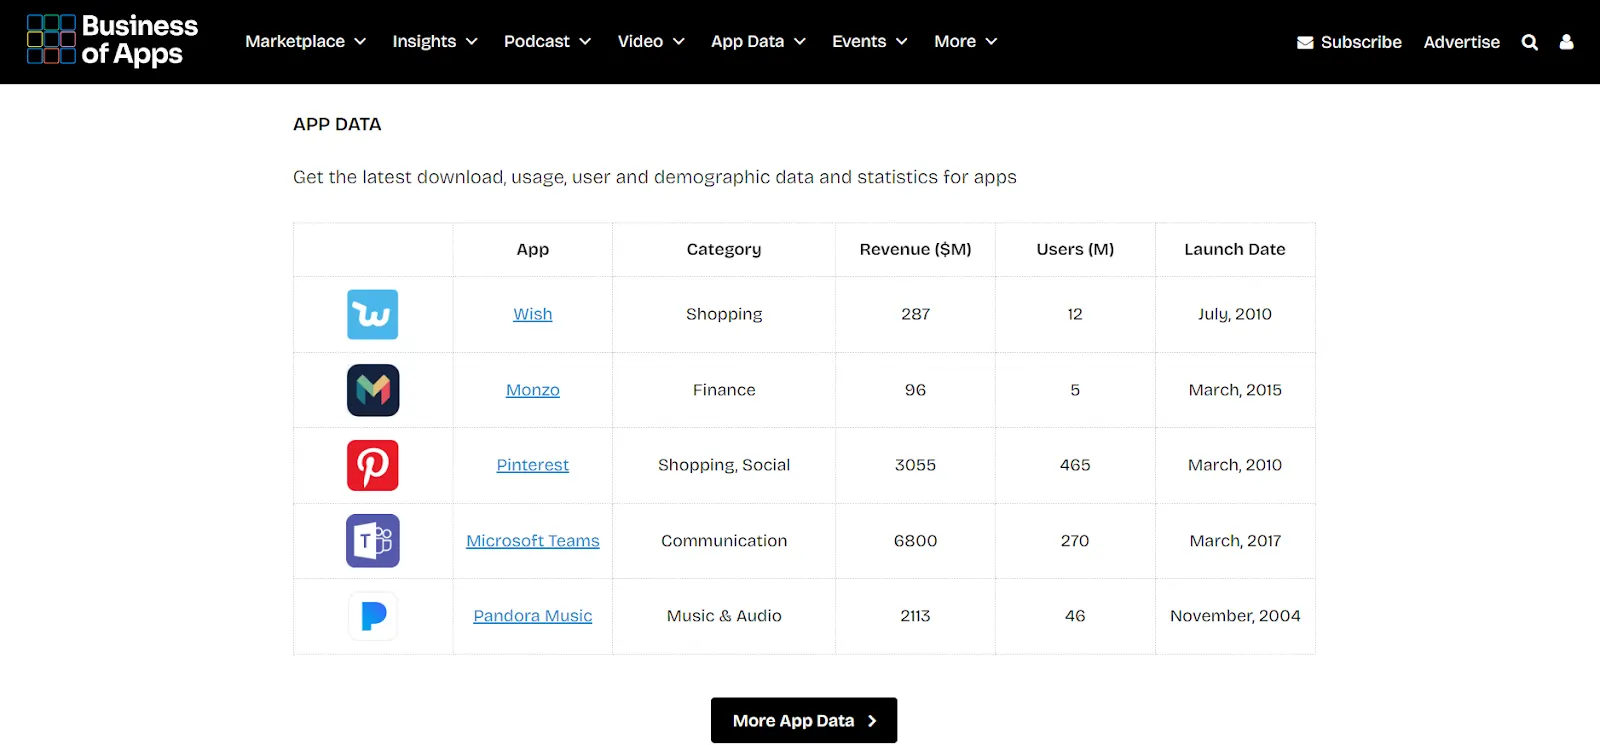Select revenue value 3055
The height and width of the screenshot is (745, 1600).
pos(916,465)
